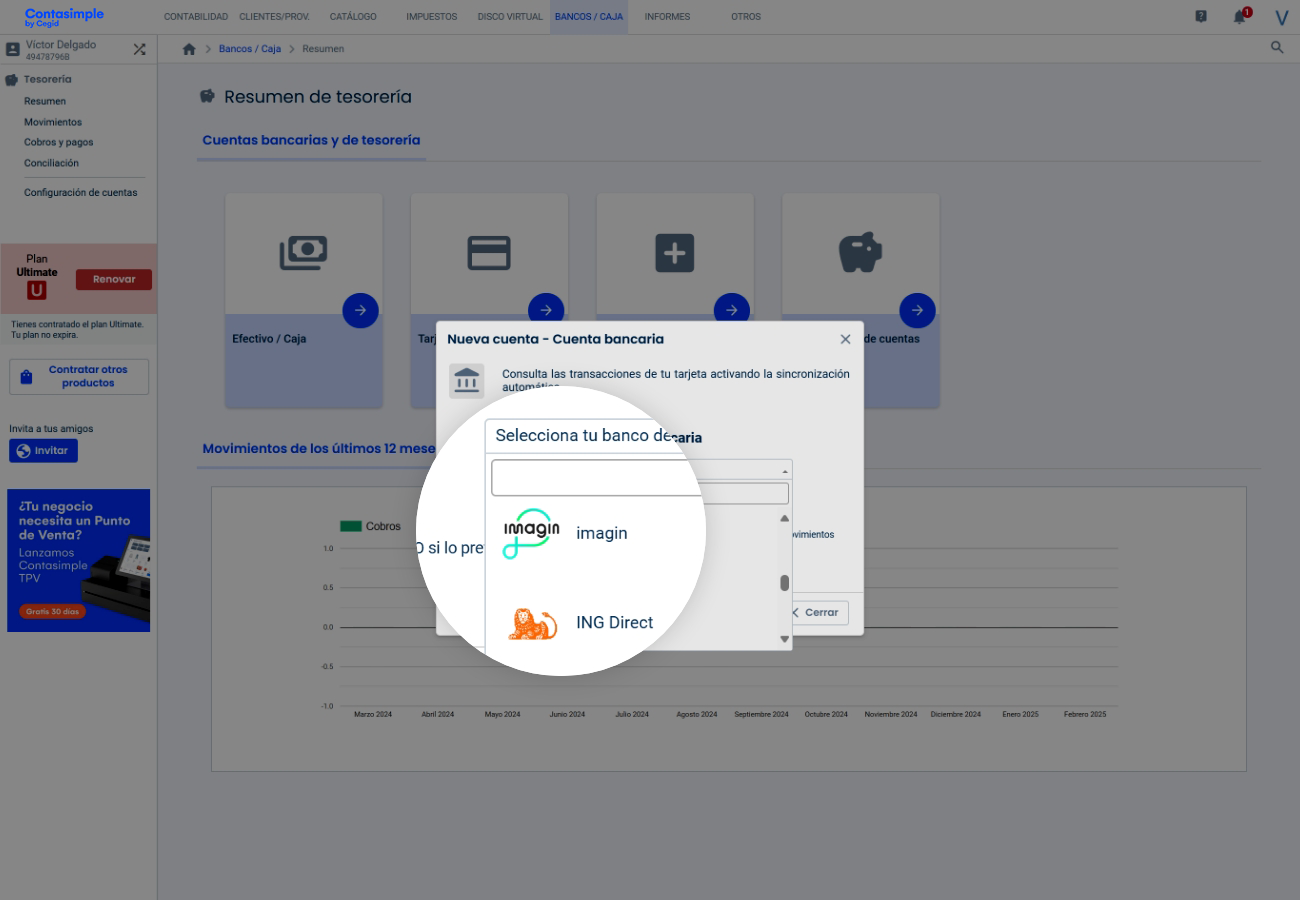Open the CATÁLOGO menu

click(353, 17)
